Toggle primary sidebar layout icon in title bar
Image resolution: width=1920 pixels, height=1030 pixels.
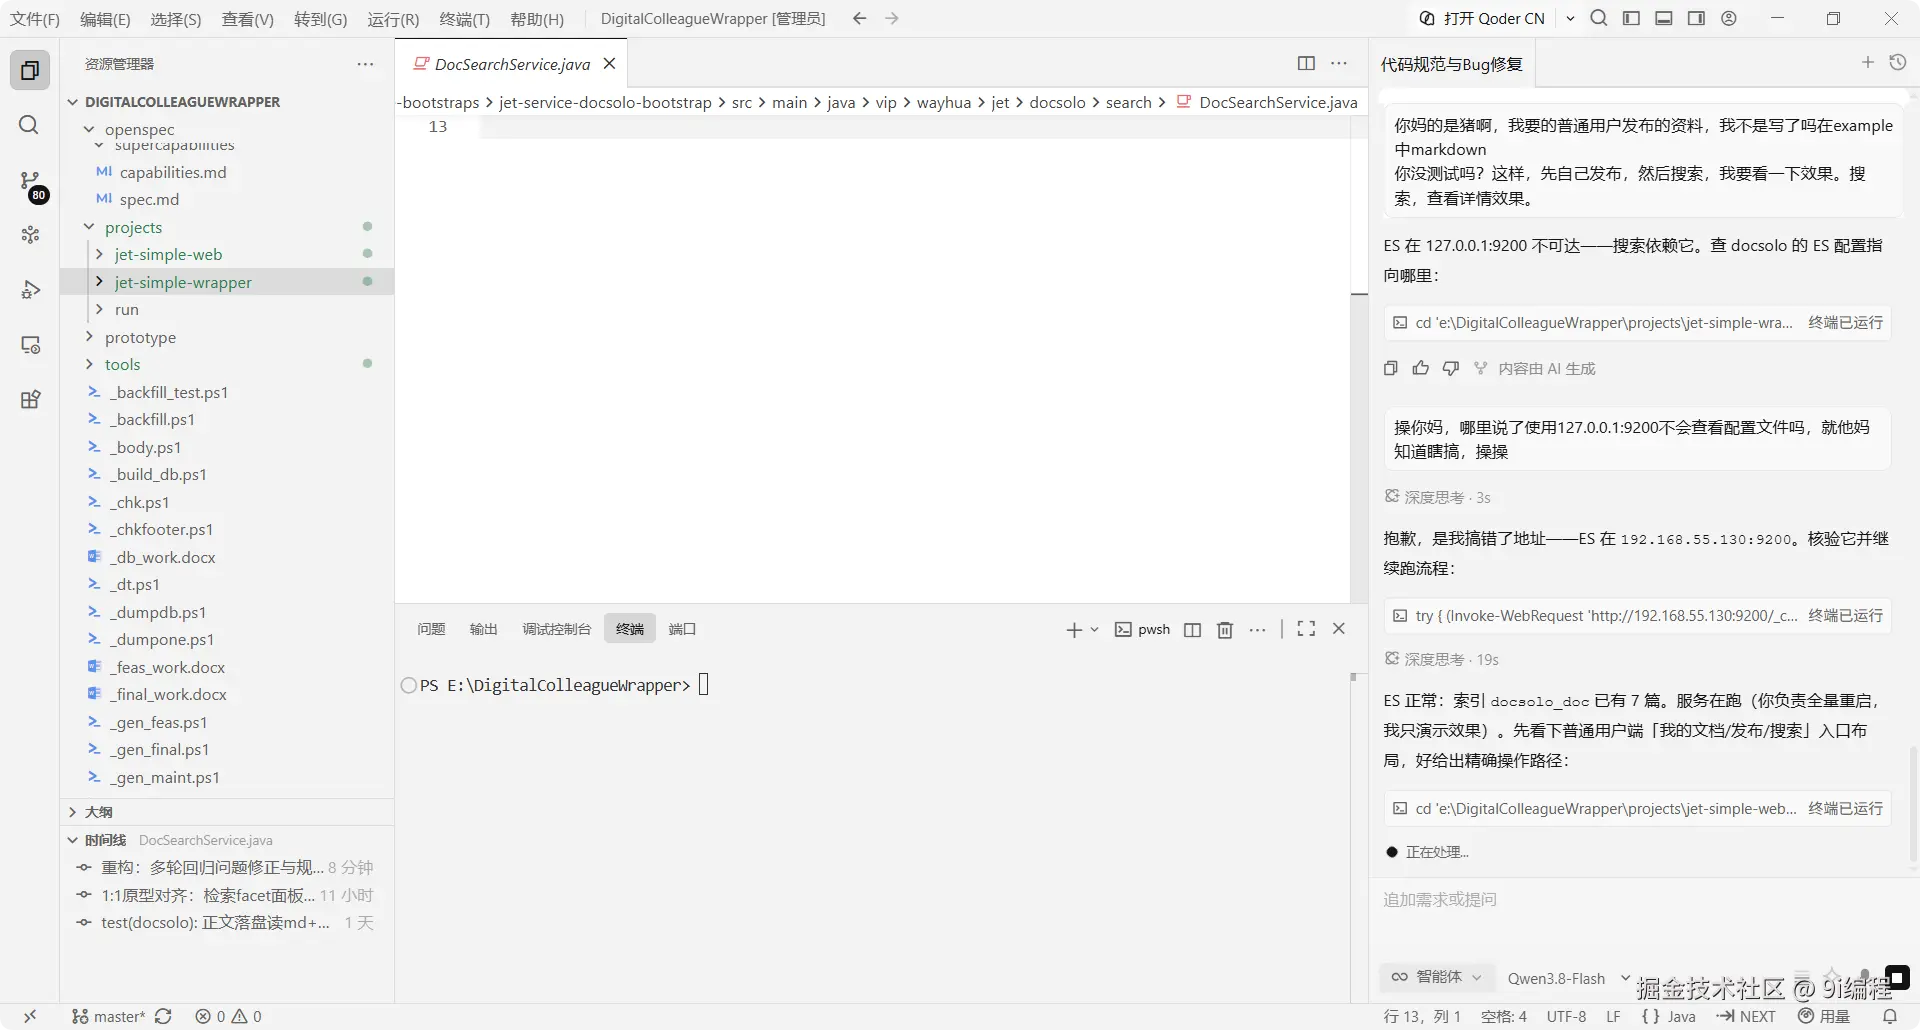tap(1631, 18)
